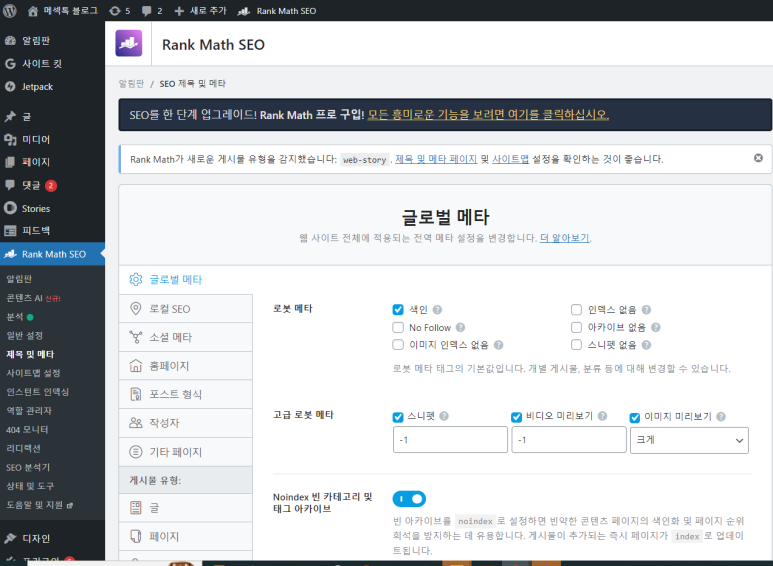Uncheck the 스니펫 advanced robots checkbox
The image size is (773, 566).
point(398,417)
